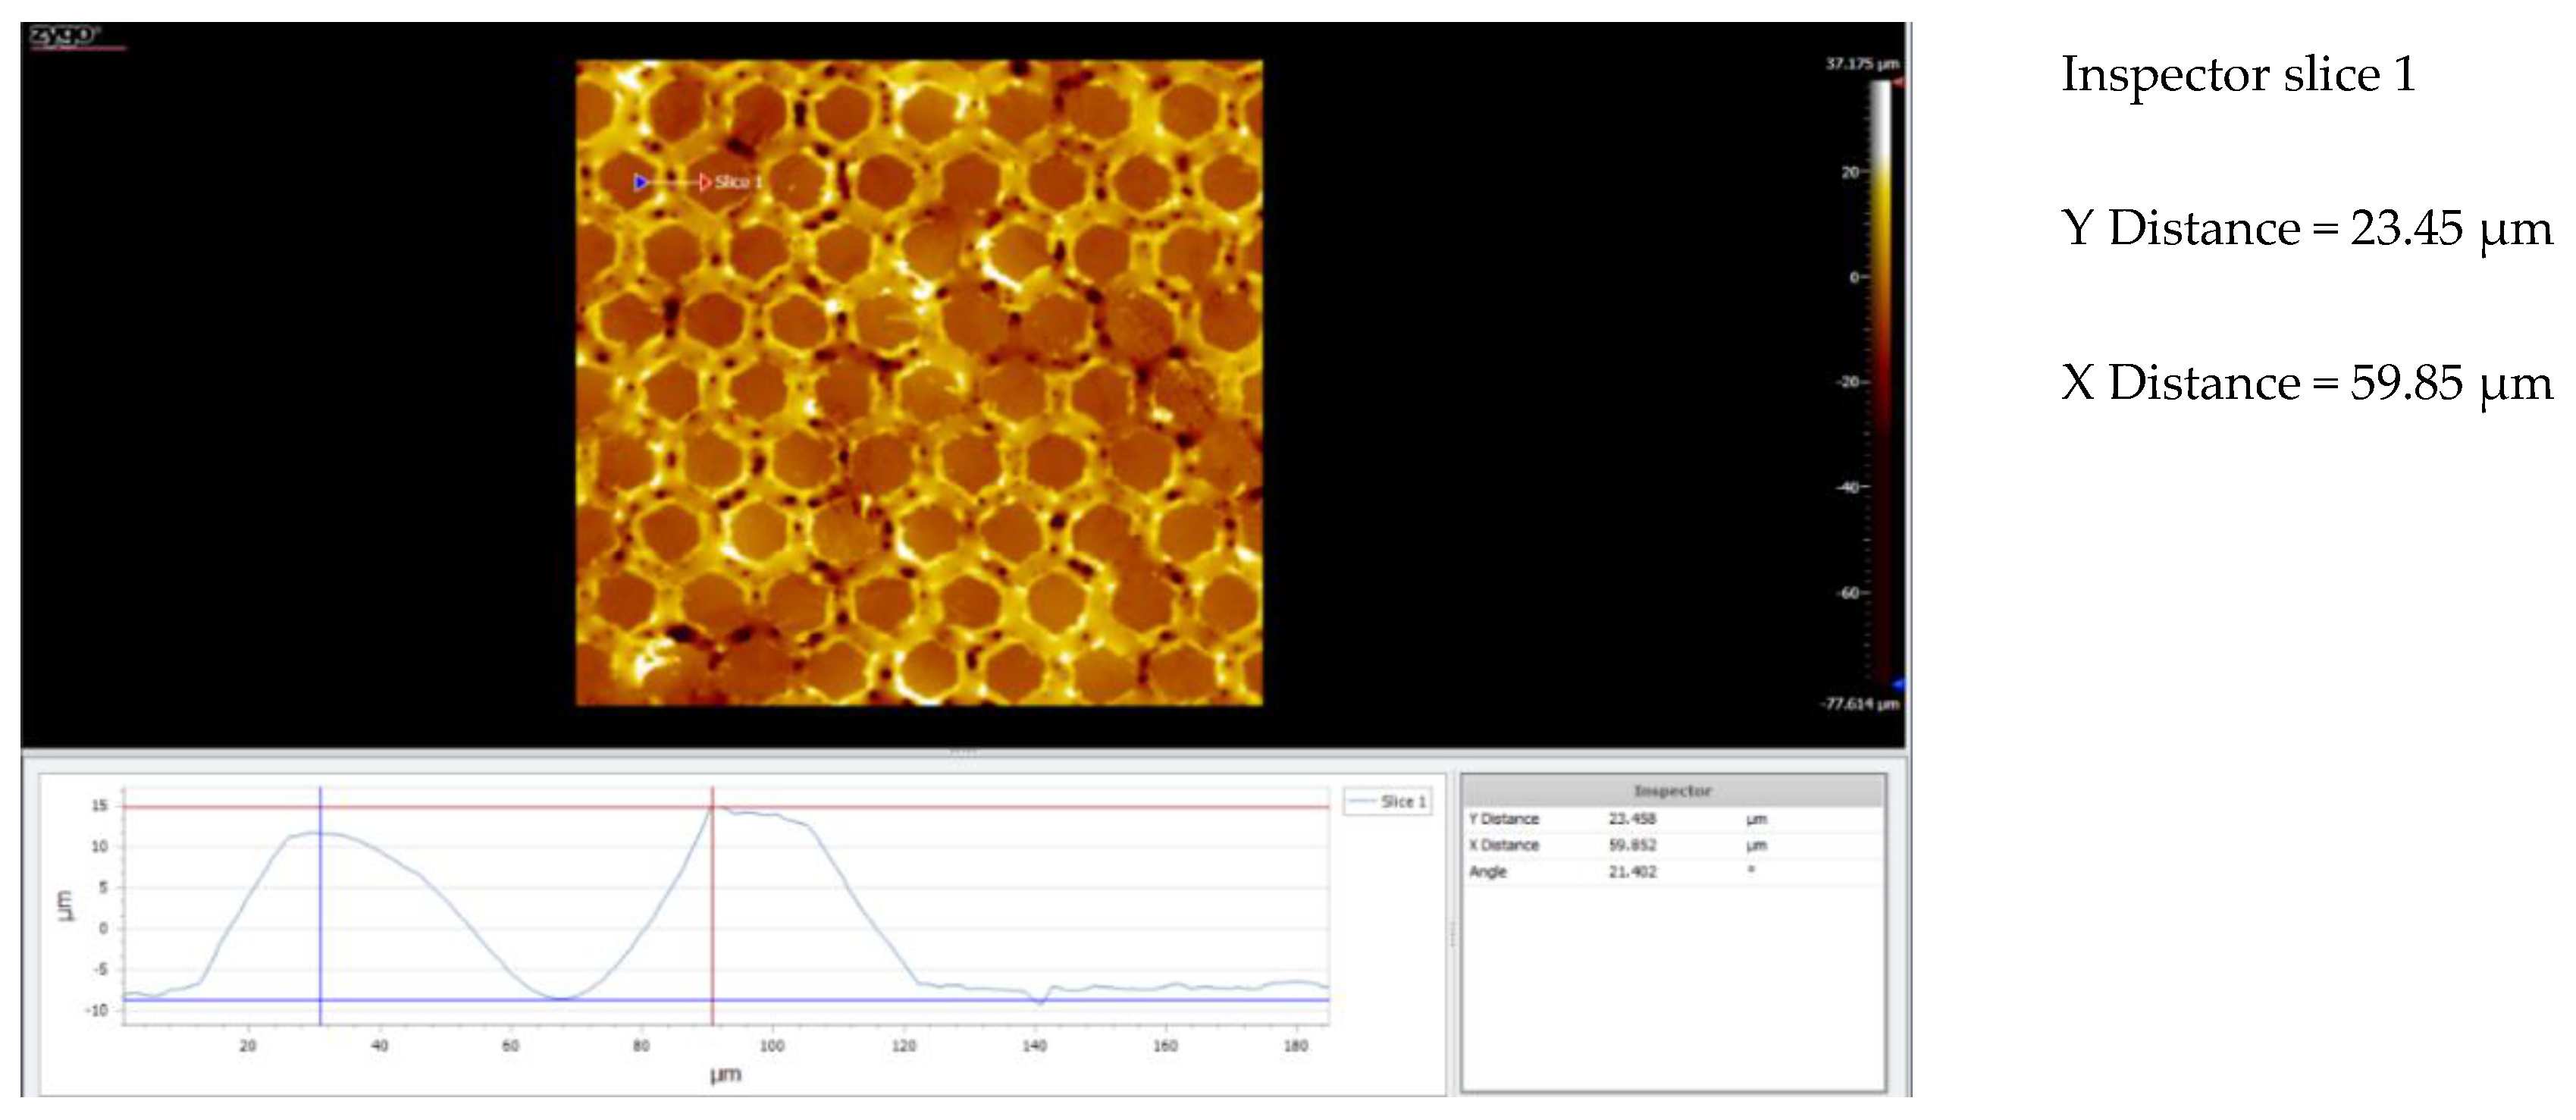
Task: Select the Slice 1 label on the map
Action: pos(738,182)
